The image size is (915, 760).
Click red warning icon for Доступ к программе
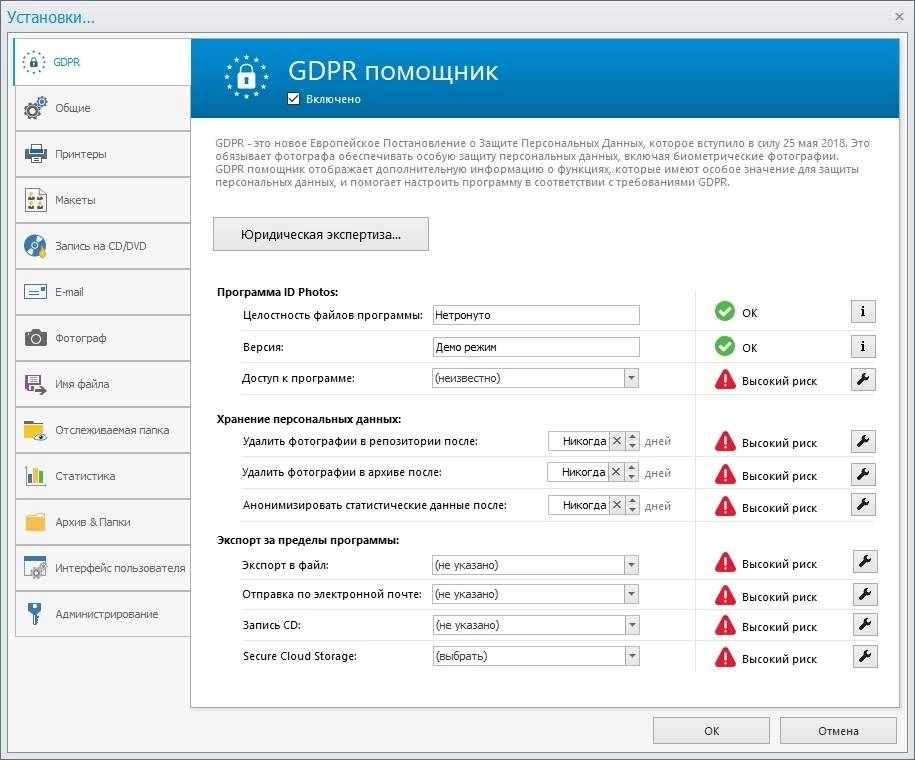tap(725, 379)
